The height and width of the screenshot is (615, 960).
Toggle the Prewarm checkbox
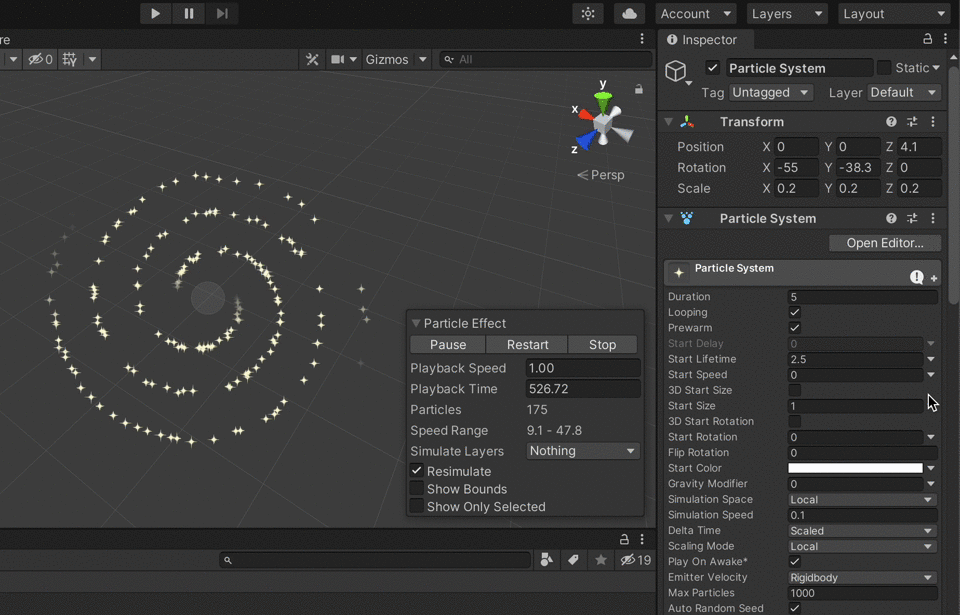click(795, 328)
